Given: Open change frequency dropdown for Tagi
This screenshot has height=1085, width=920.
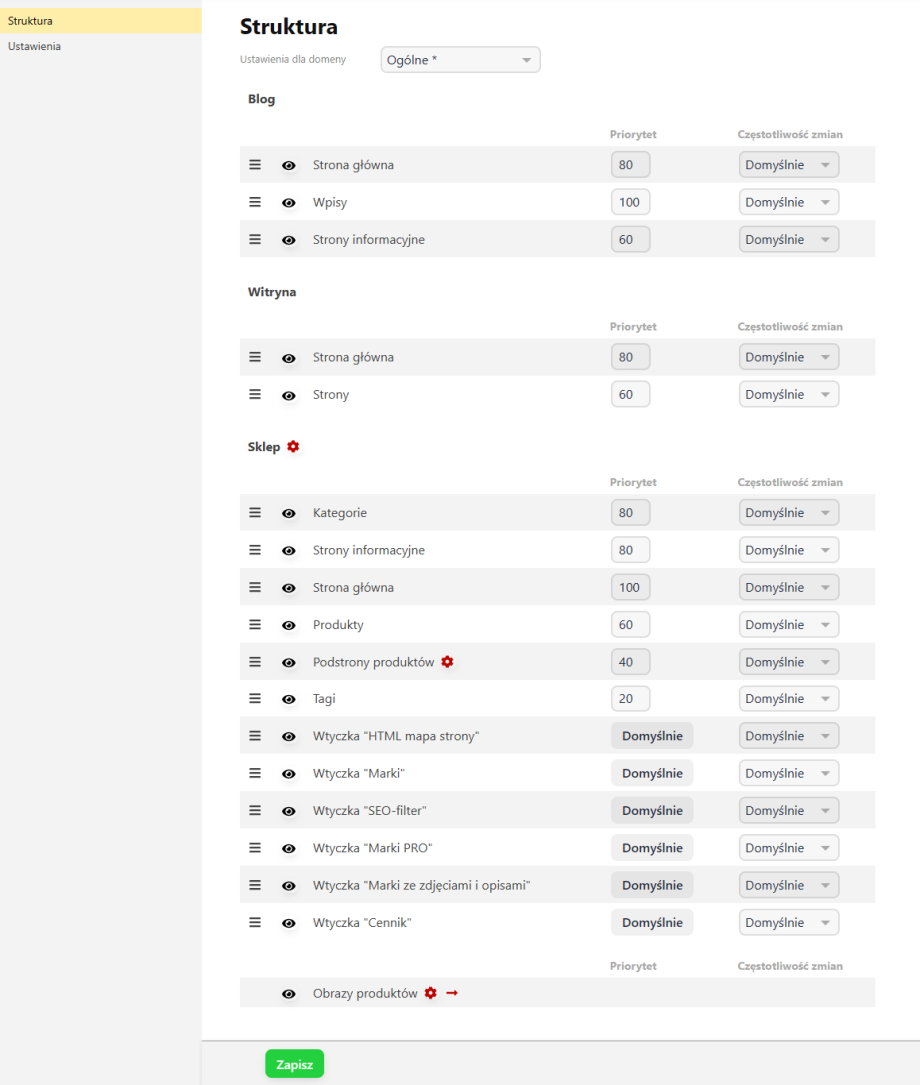Looking at the screenshot, I should point(789,699).
